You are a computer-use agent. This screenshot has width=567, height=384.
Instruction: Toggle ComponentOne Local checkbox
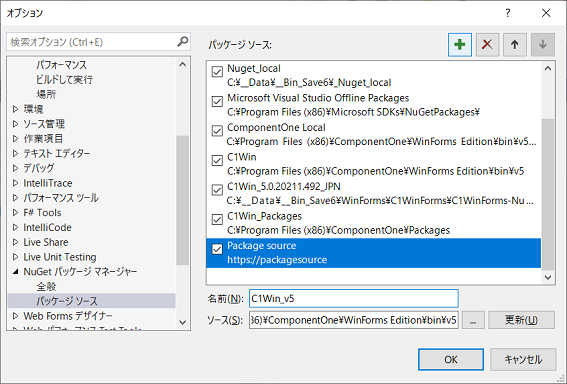pos(217,131)
